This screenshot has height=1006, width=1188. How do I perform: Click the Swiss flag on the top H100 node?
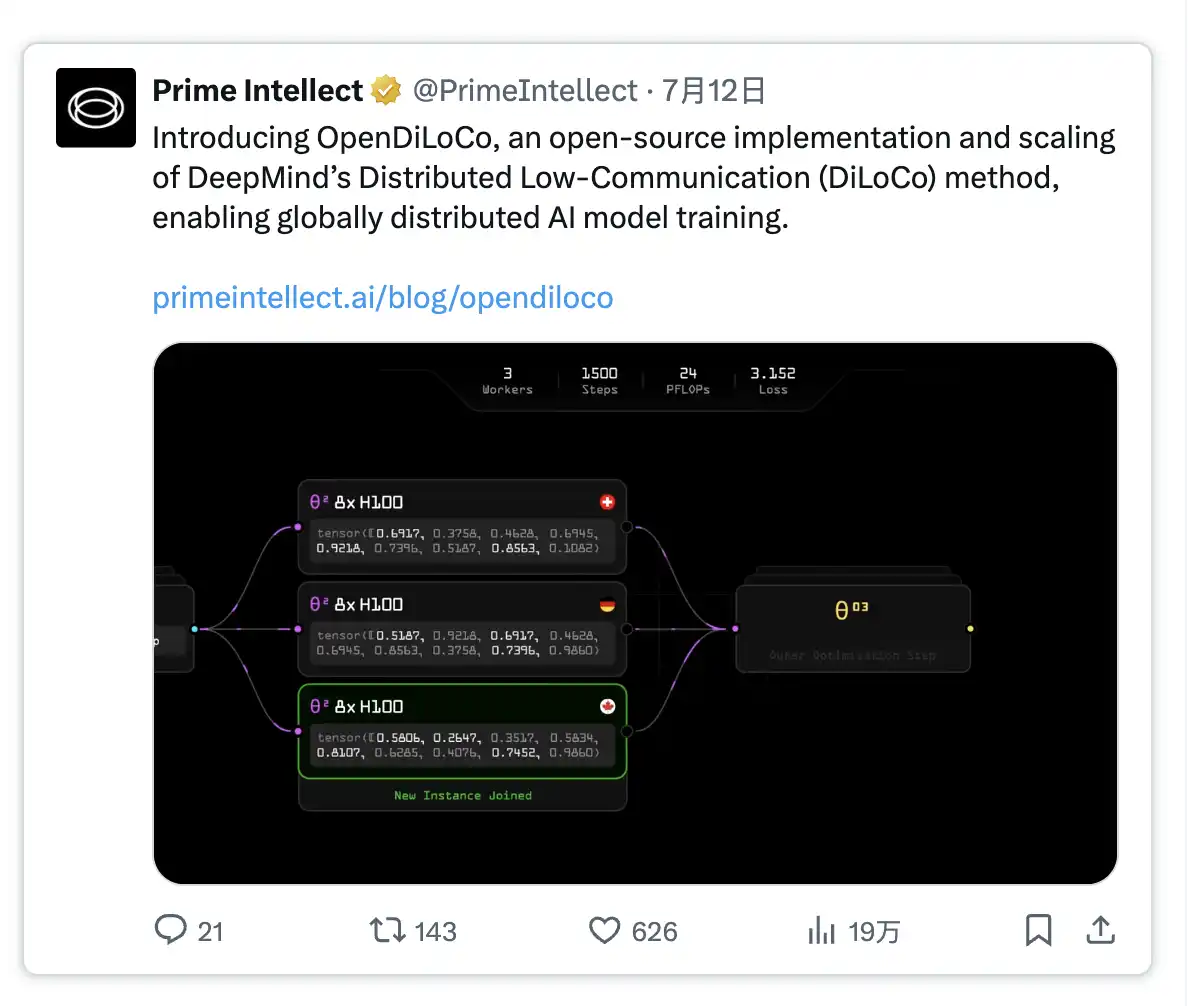(607, 502)
